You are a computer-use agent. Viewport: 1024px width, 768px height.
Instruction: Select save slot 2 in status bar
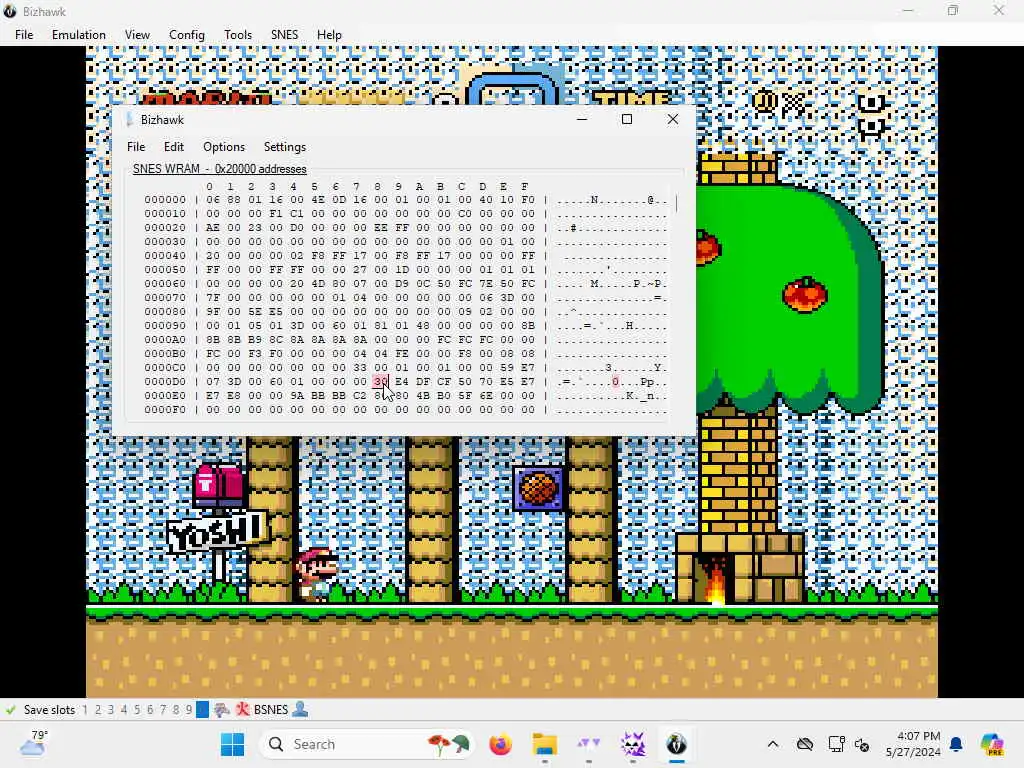(x=98, y=710)
